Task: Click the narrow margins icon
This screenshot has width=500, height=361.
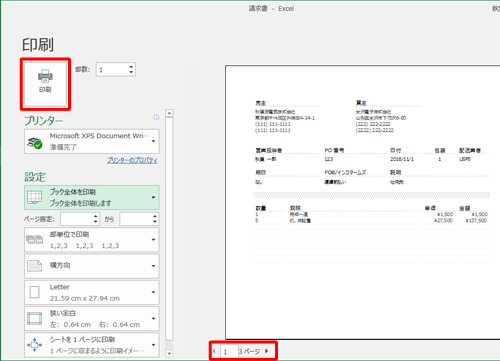Action: pos(35,318)
